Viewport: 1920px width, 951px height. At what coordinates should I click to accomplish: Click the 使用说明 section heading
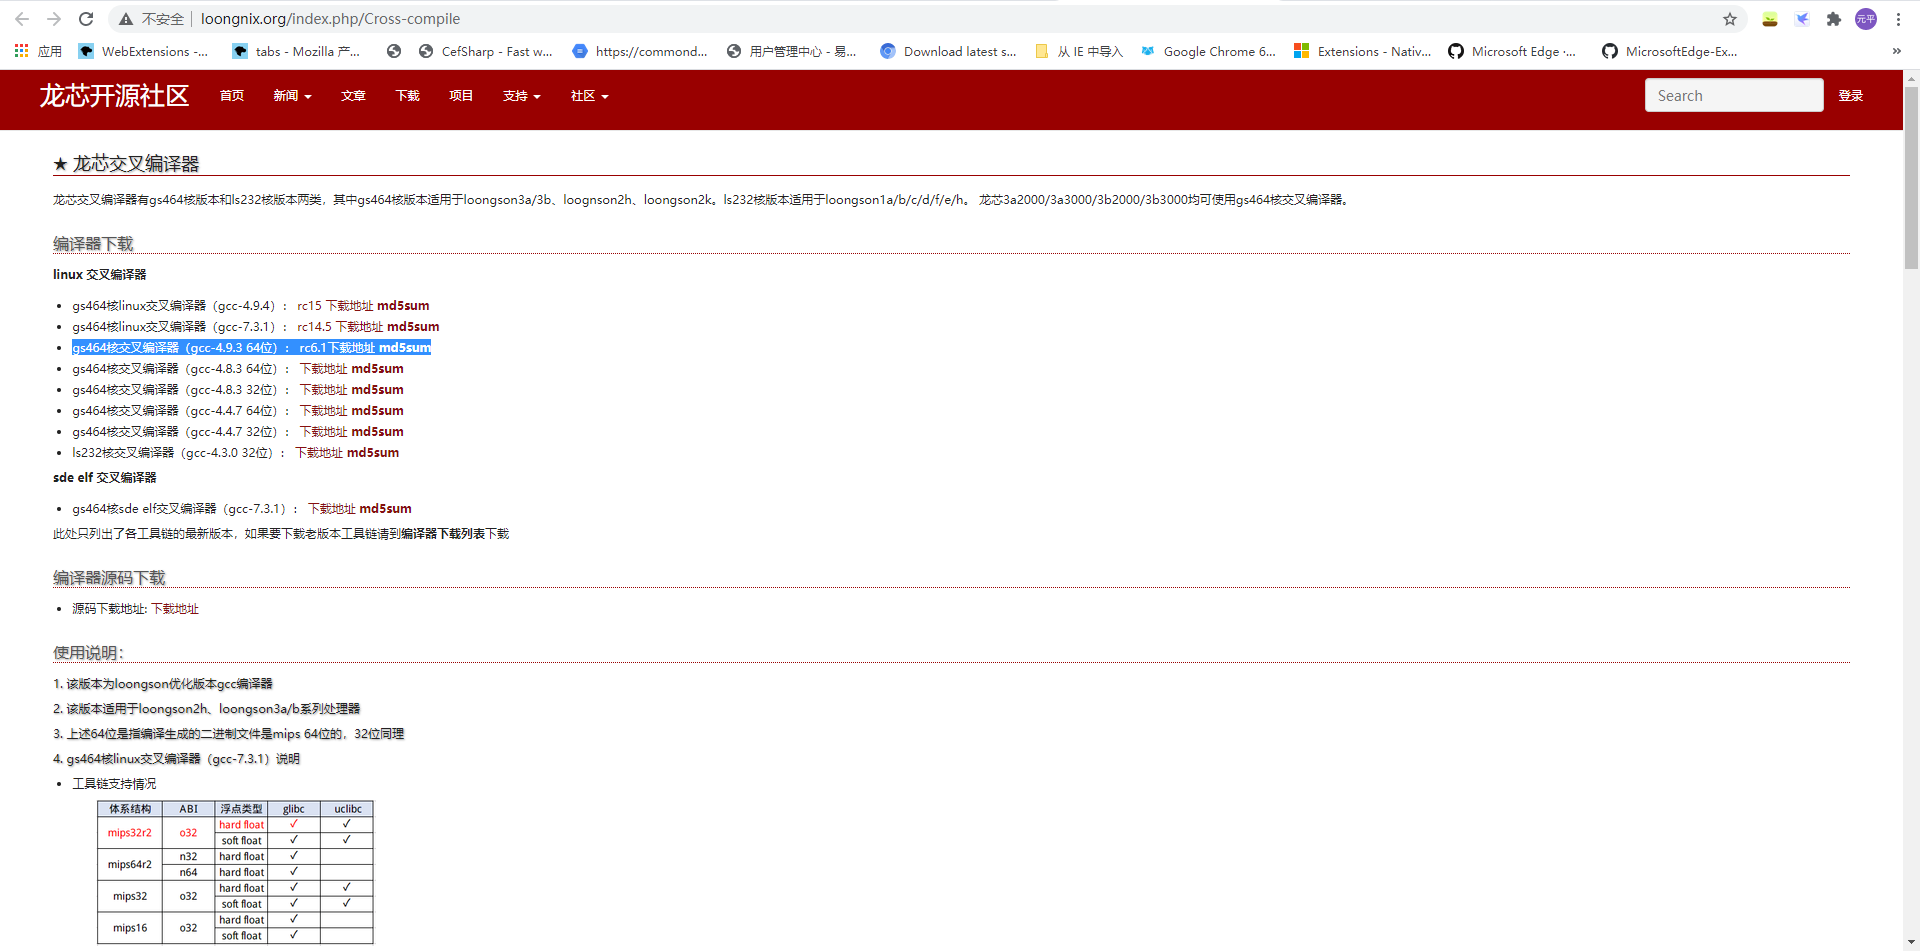pos(89,653)
